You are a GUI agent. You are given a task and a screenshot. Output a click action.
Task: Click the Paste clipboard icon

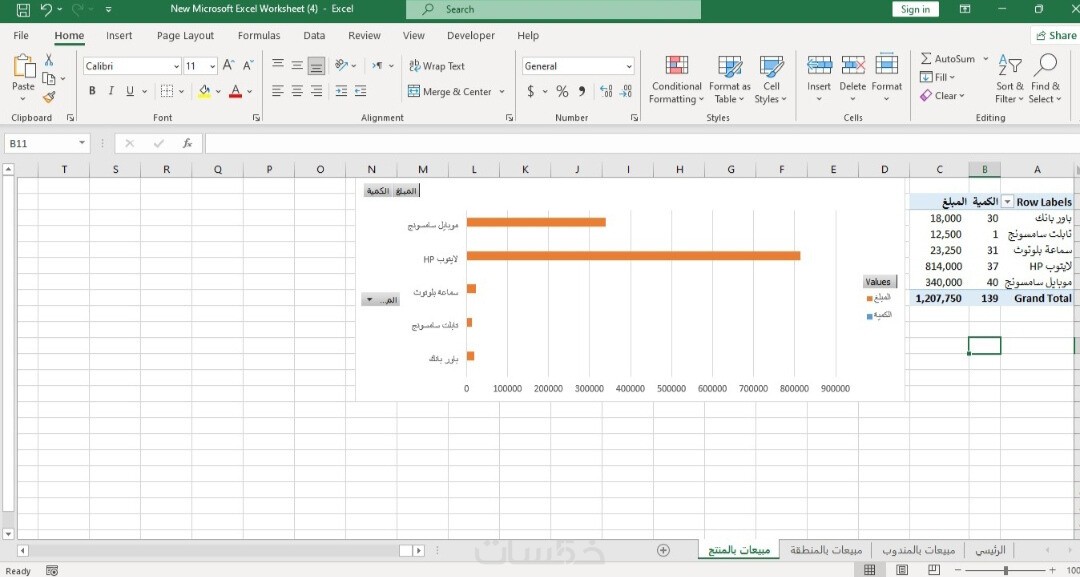[x=23, y=66]
